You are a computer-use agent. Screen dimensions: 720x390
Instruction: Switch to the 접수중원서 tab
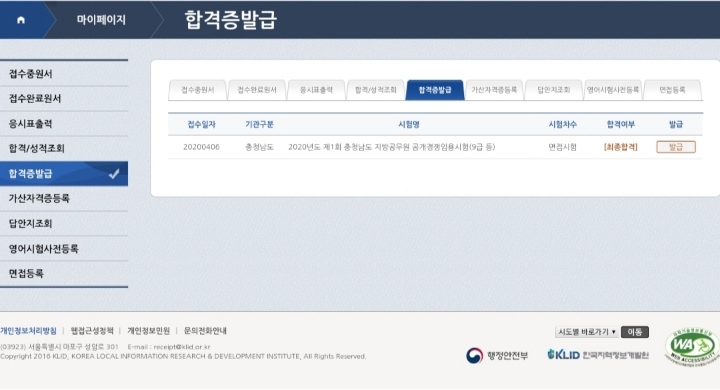tap(198, 90)
